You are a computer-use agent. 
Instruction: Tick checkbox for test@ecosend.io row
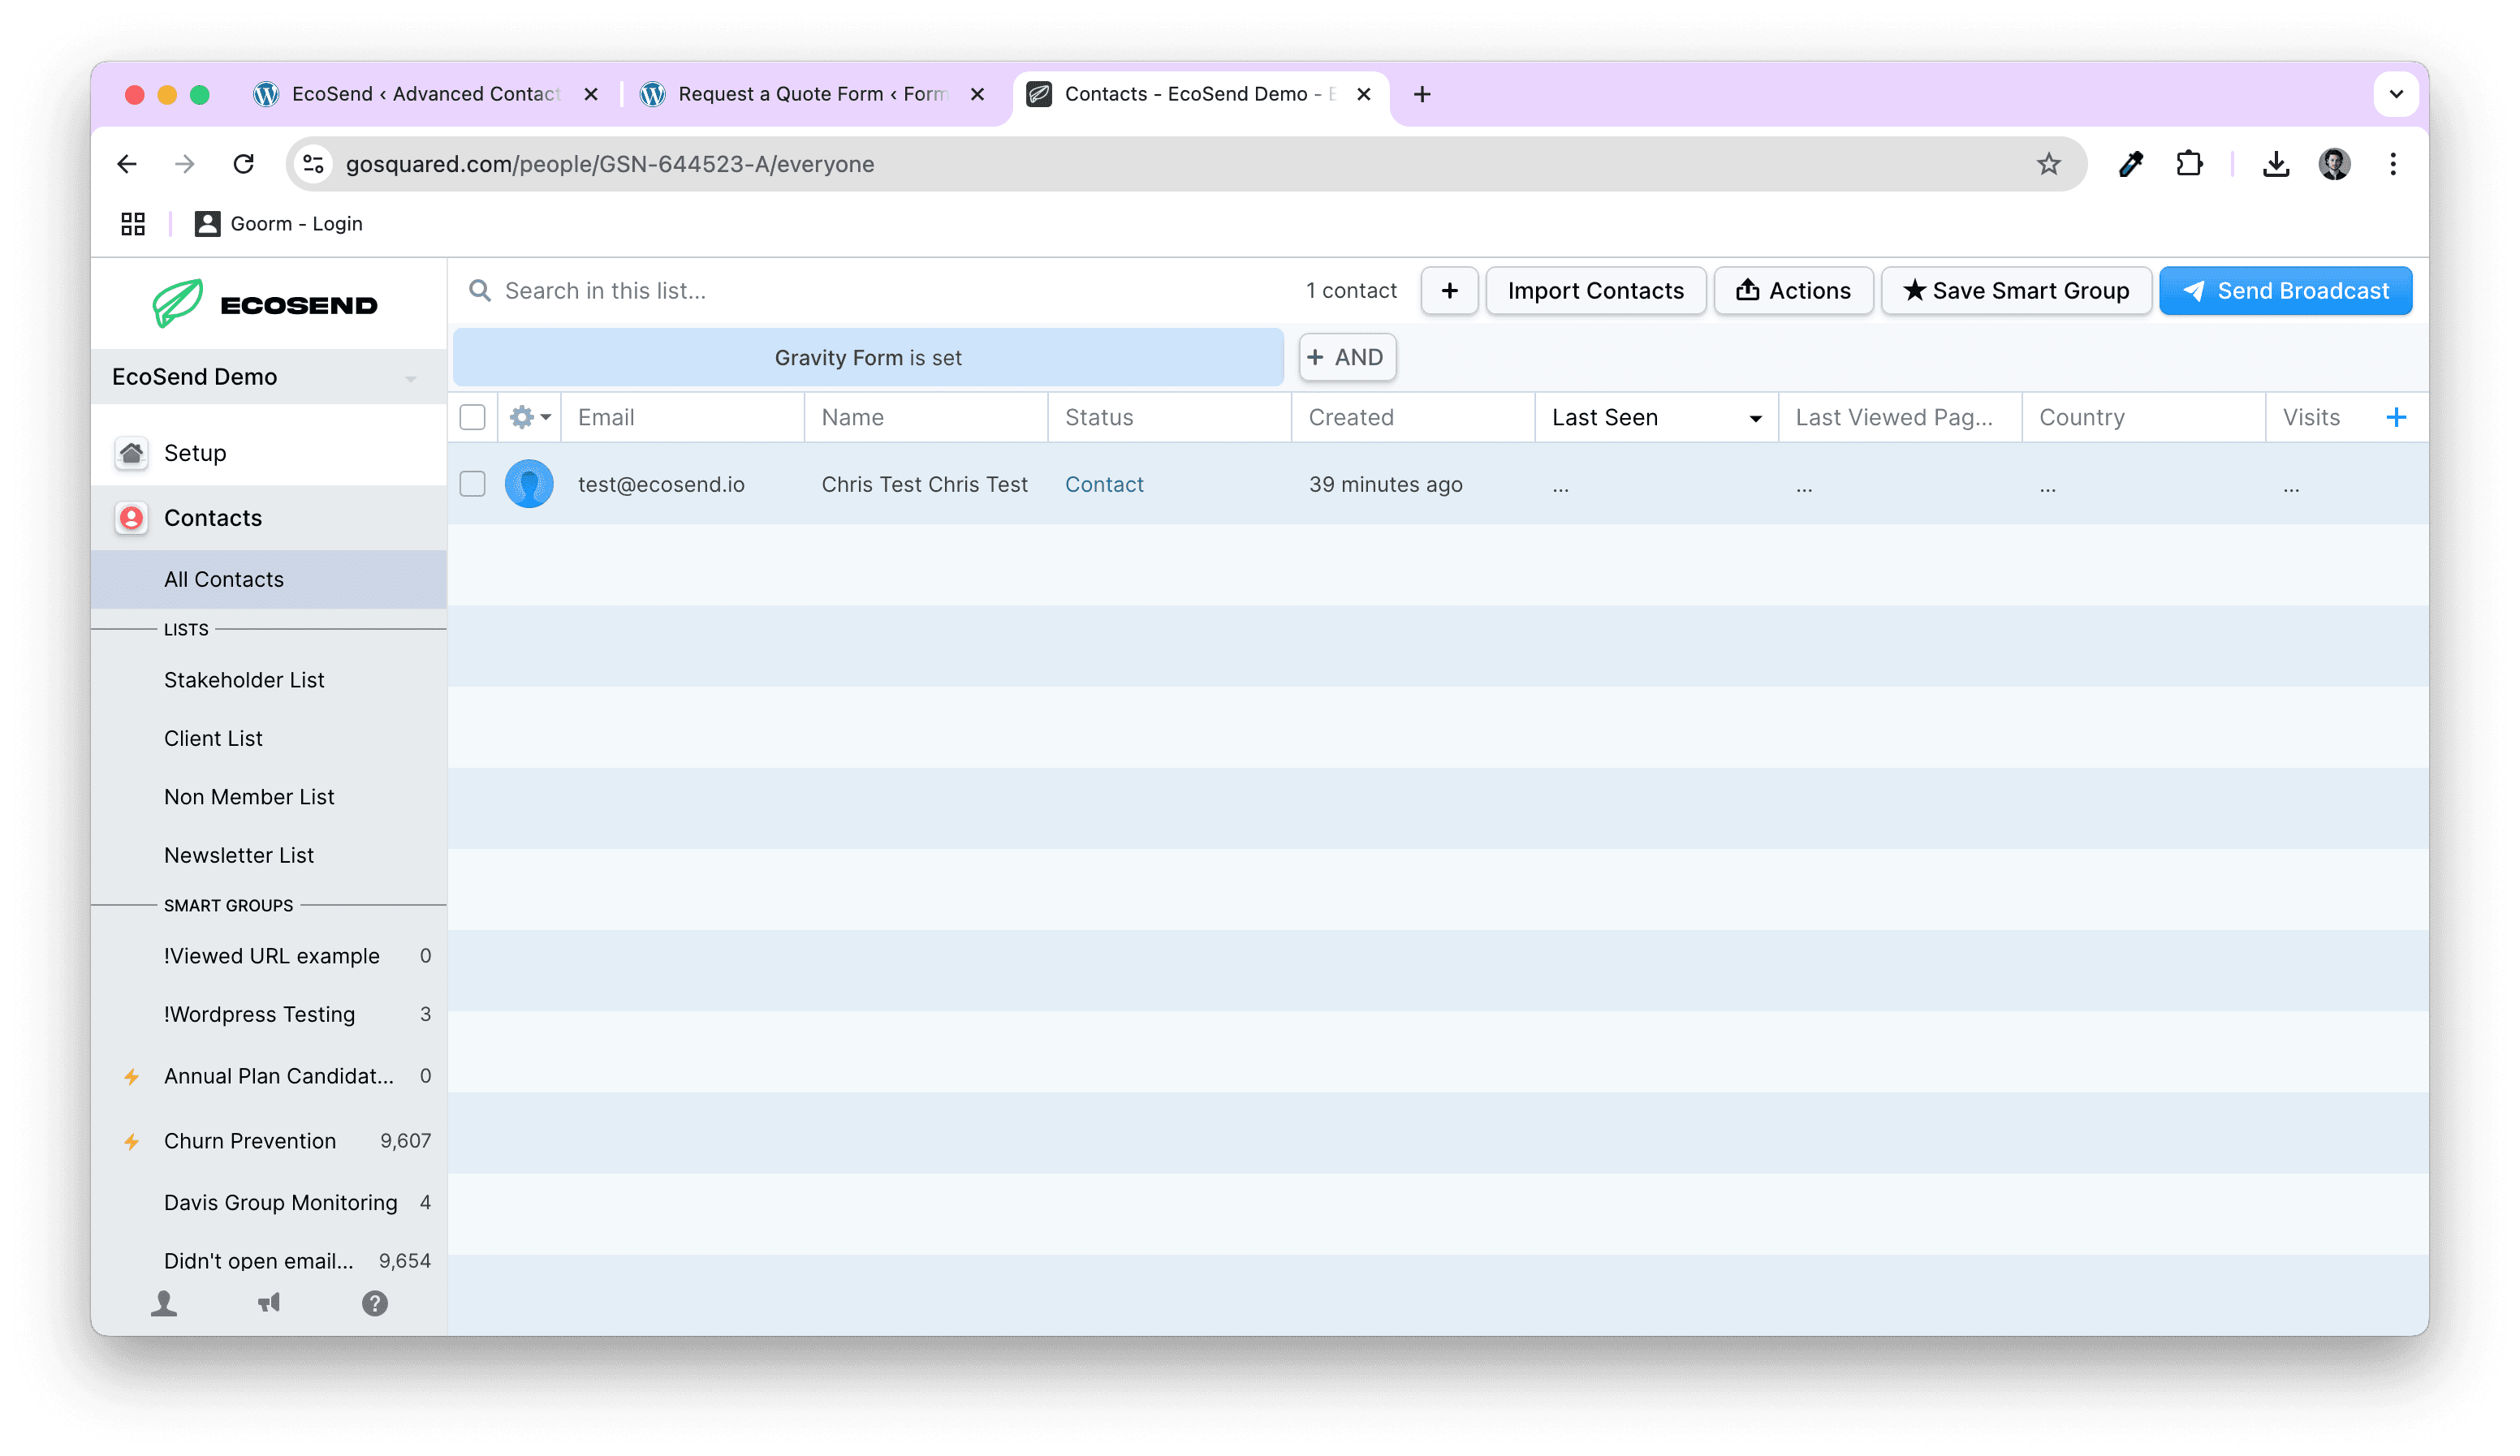[x=472, y=484]
